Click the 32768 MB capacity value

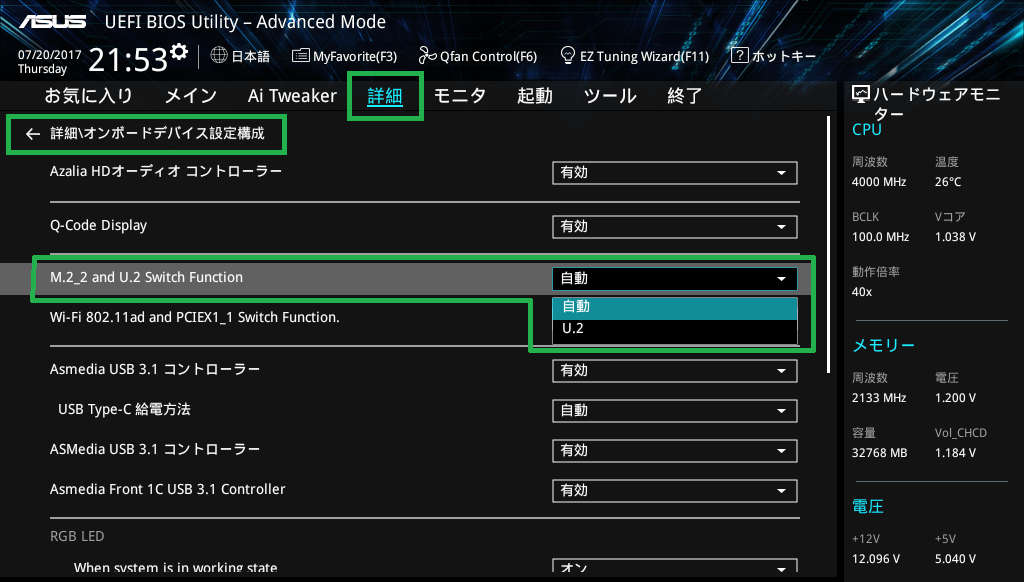pyautogui.click(x=880, y=453)
